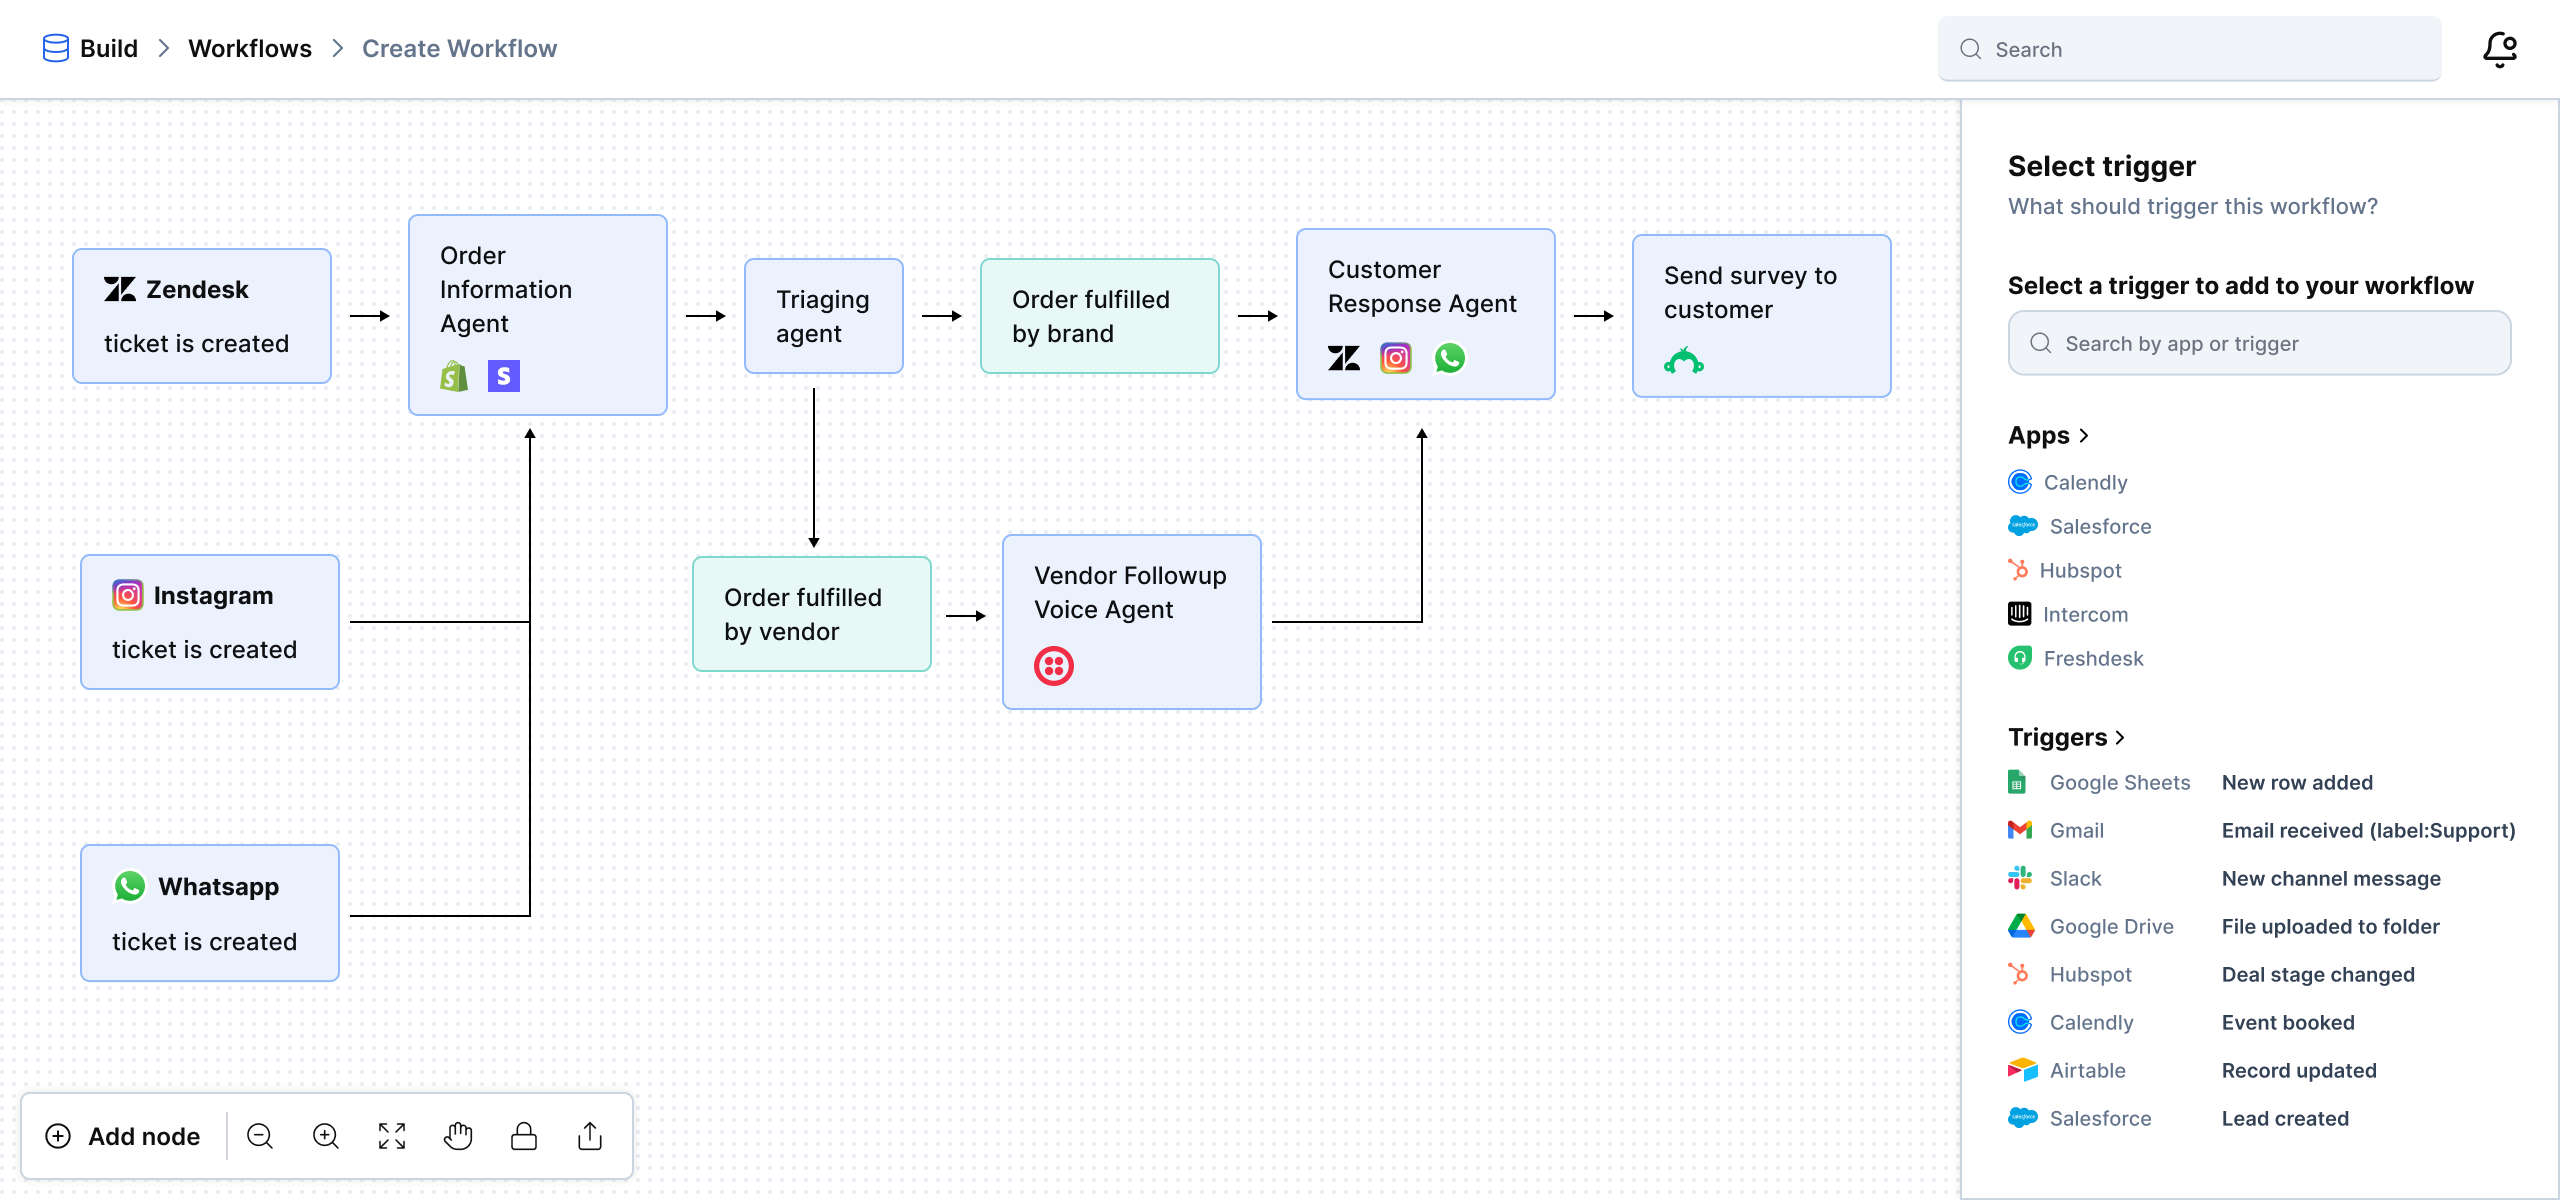Open Workflows in the breadcrumb
This screenshot has height=1200, width=2560.
(250, 48)
